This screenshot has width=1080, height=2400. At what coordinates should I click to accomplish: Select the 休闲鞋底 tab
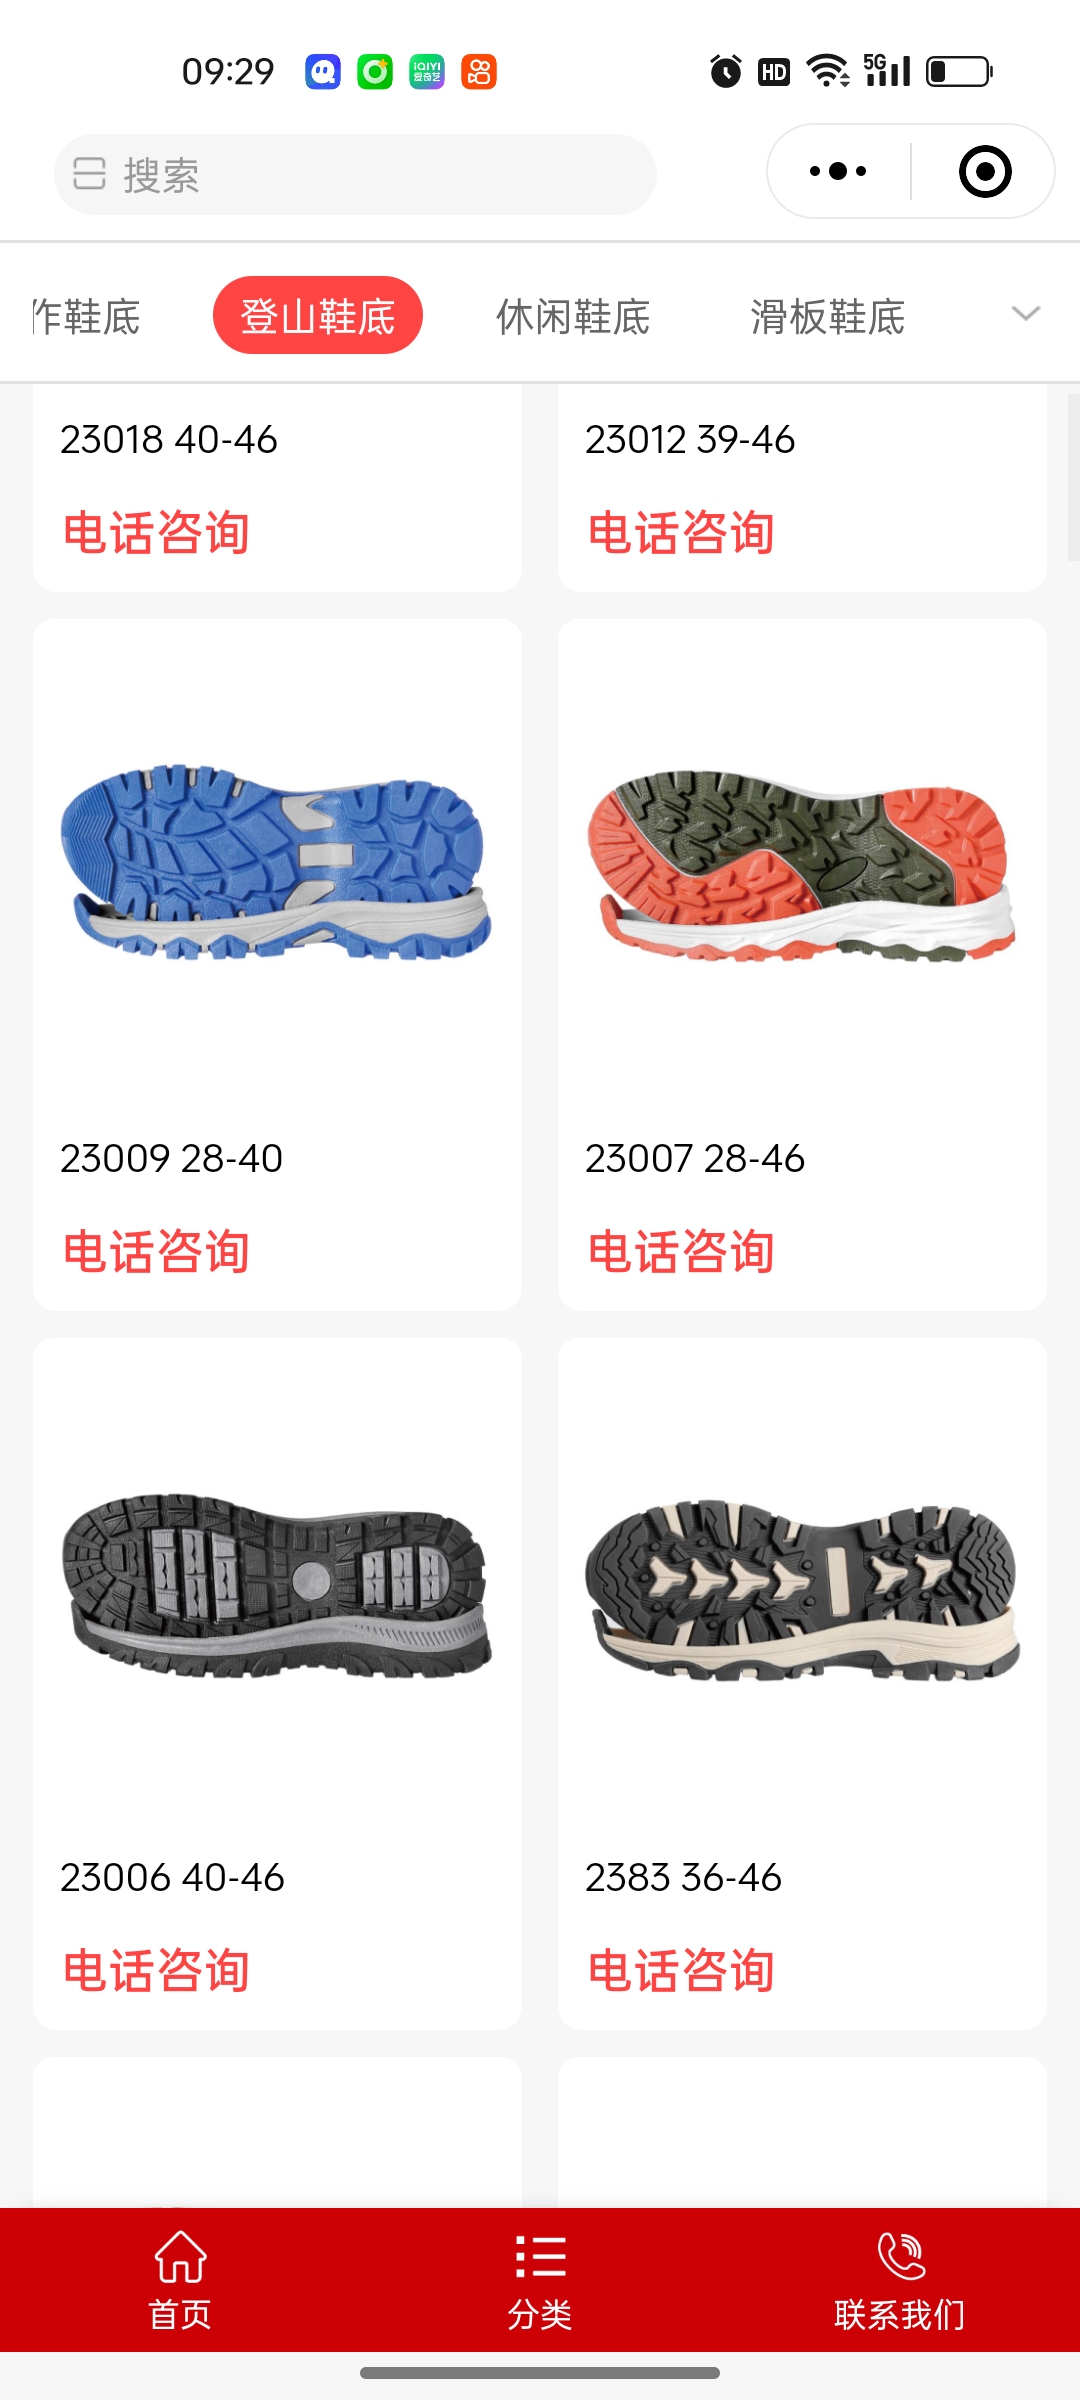pos(573,317)
